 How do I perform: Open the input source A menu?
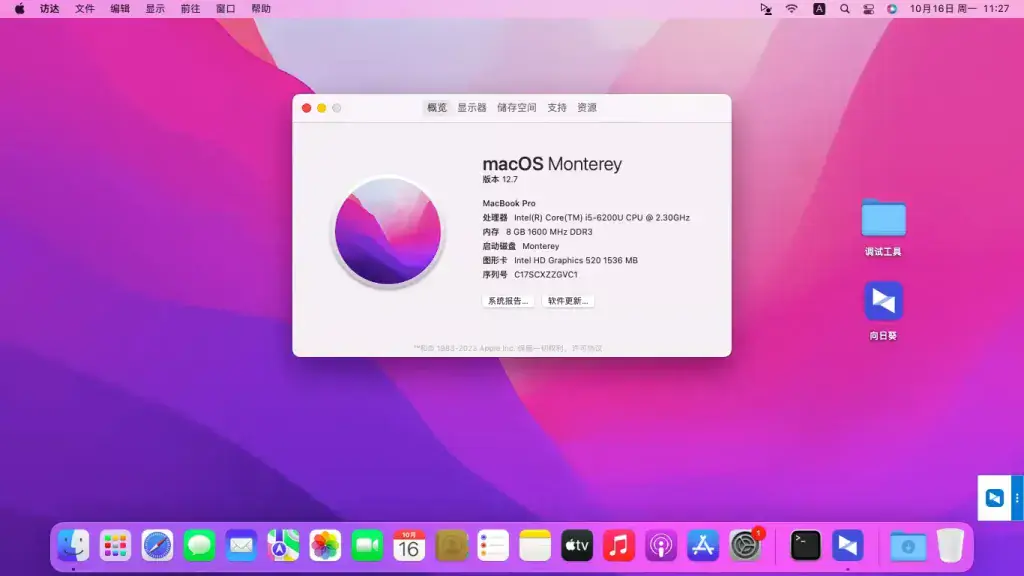pyautogui.click(x=819, y=8)
